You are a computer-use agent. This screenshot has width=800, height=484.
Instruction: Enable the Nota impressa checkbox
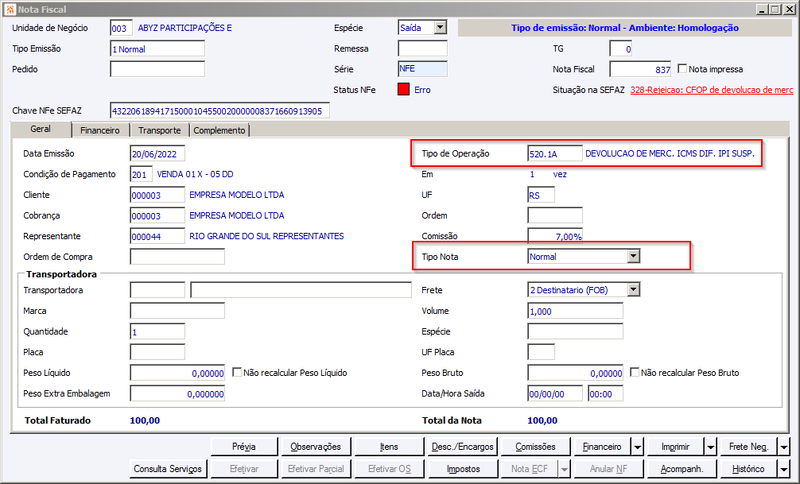click(682, 68)
